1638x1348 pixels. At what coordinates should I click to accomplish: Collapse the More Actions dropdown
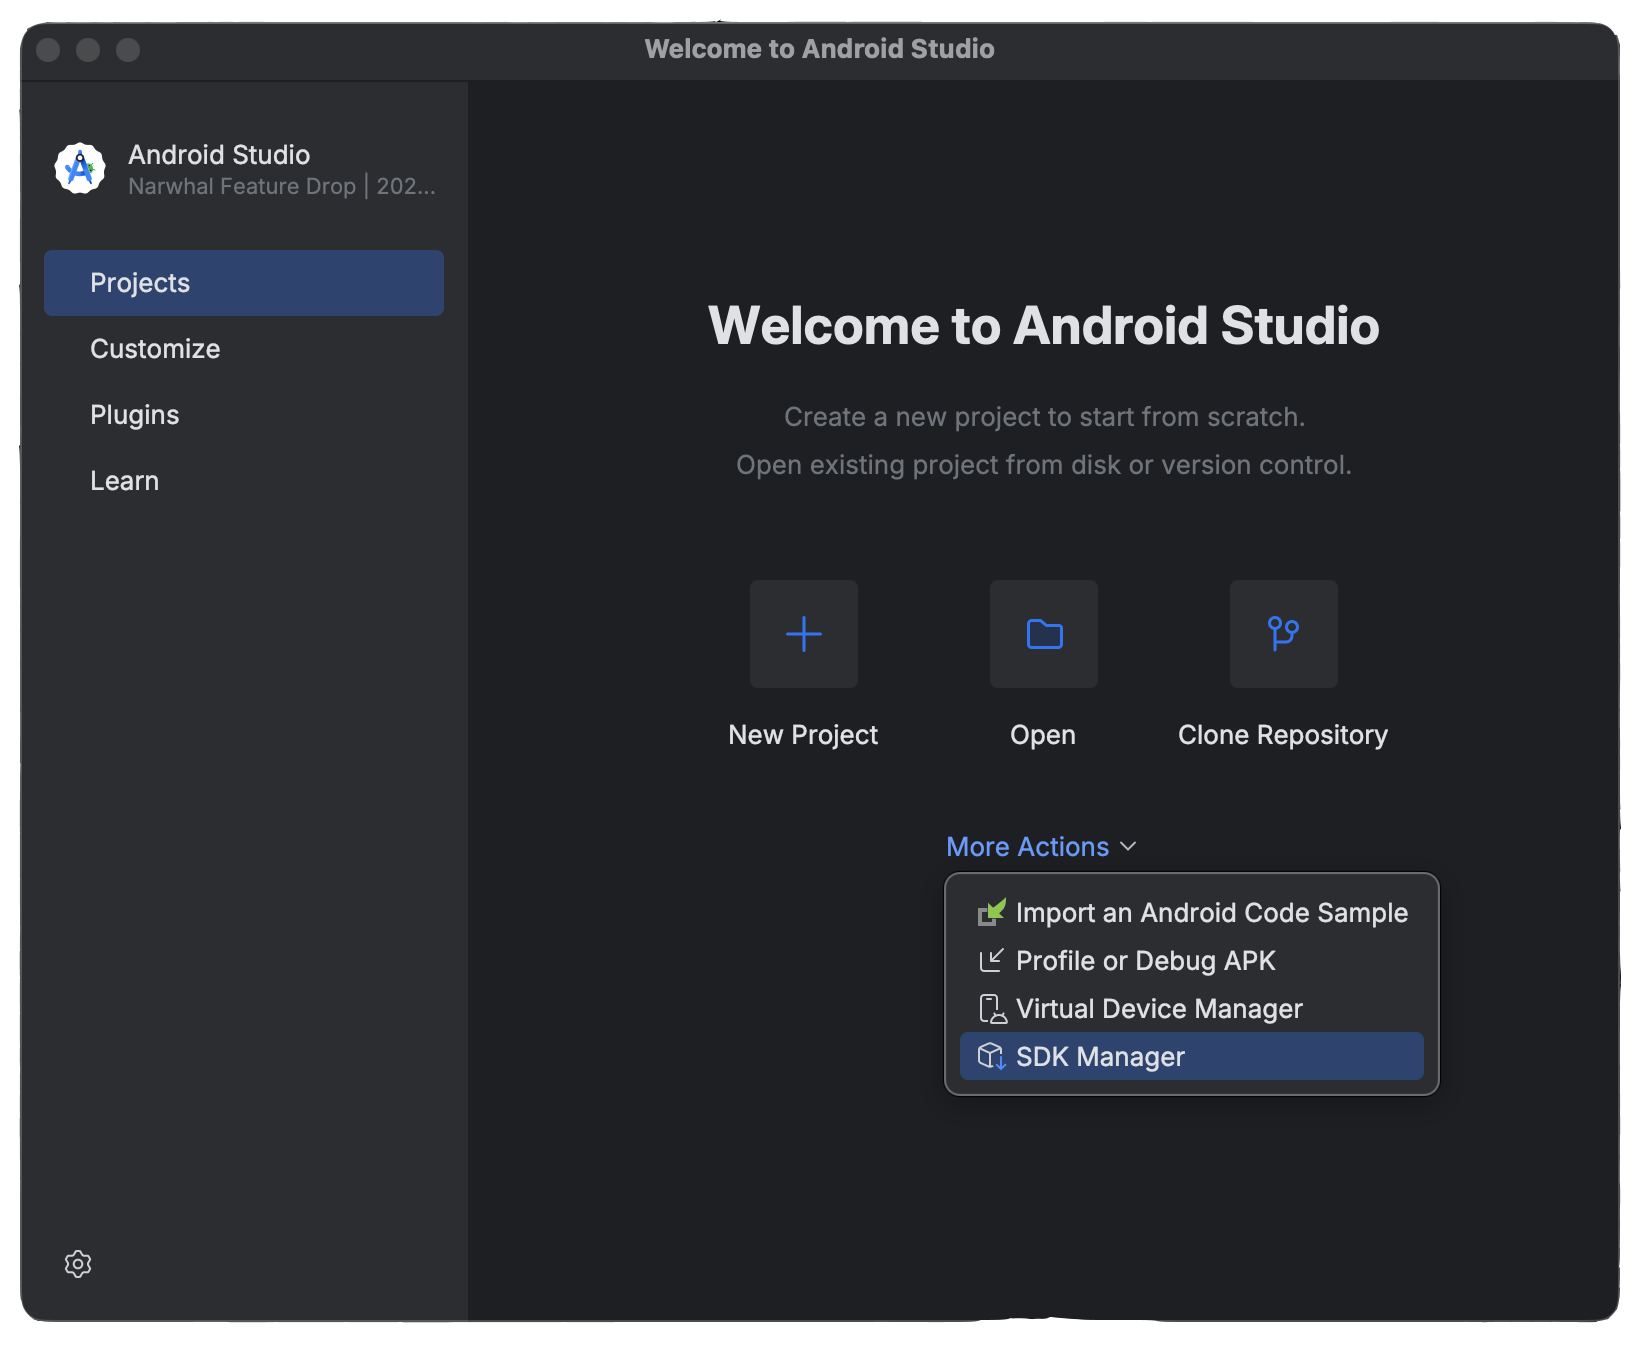[1041, 847]
